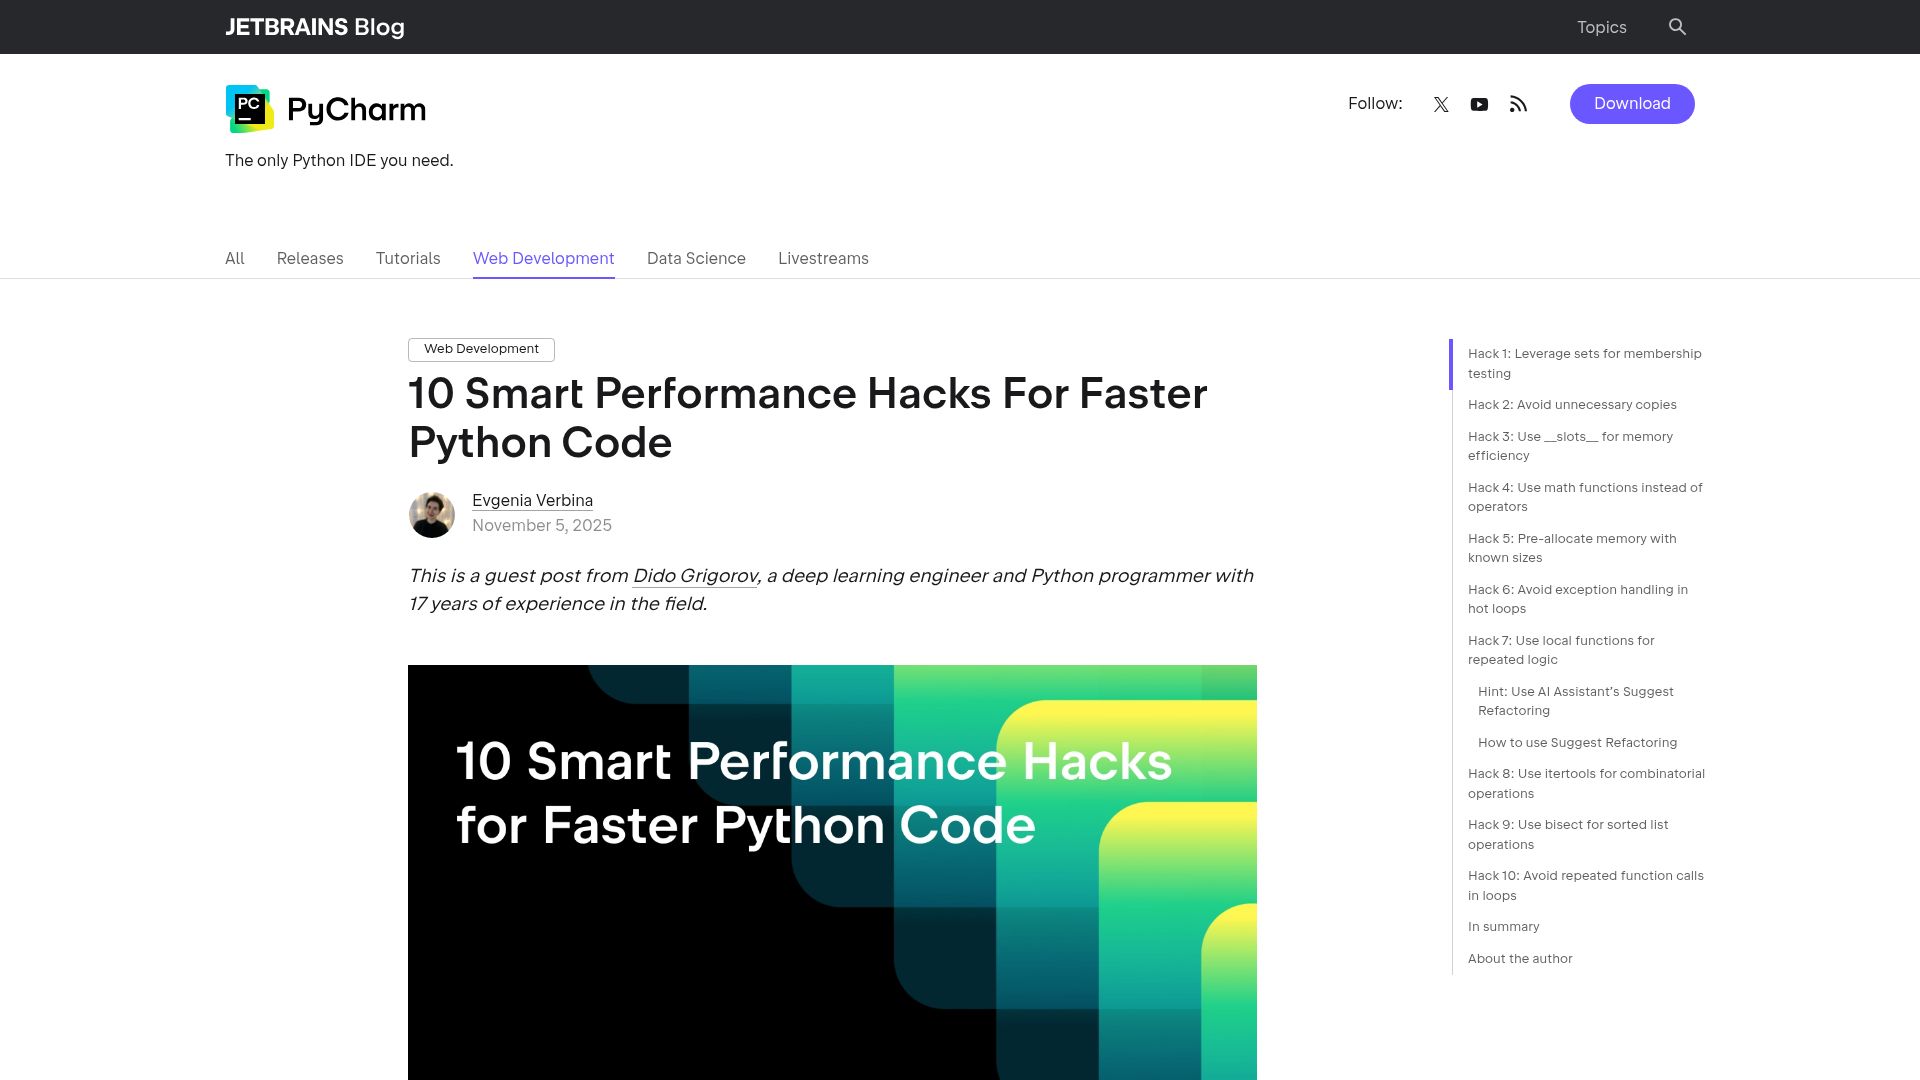Click Evgenia Verbina's author avatar
1920x1080 pixels.
(432, 514)
